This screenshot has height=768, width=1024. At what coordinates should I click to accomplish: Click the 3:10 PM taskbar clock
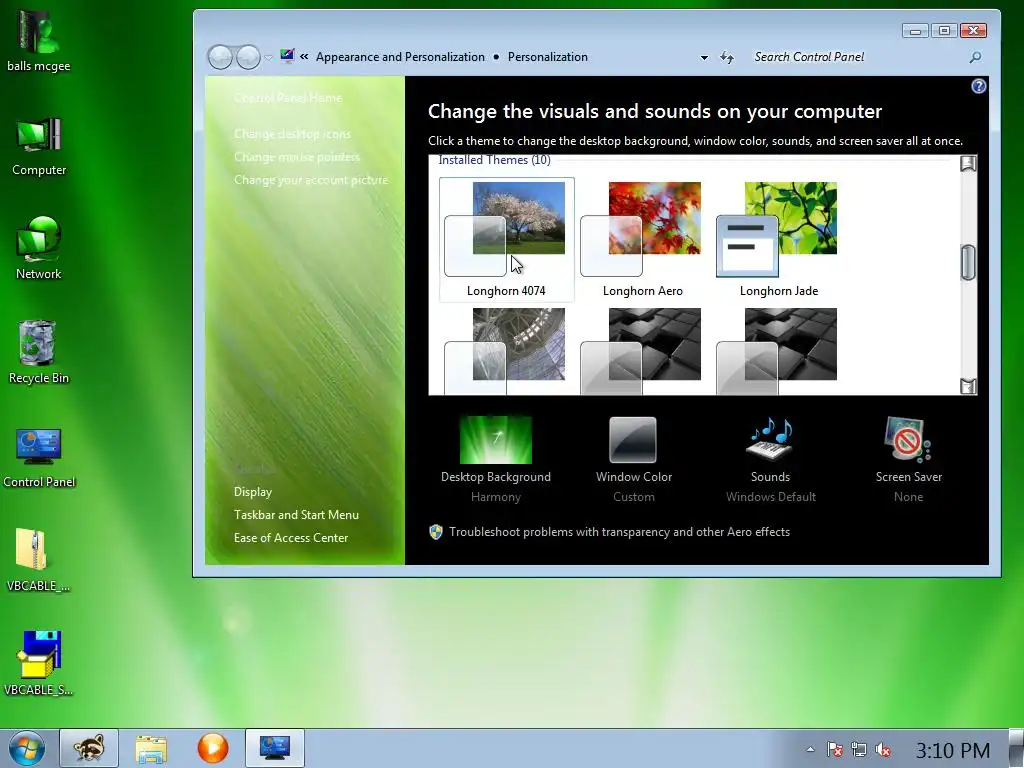(x=953, y=750)
